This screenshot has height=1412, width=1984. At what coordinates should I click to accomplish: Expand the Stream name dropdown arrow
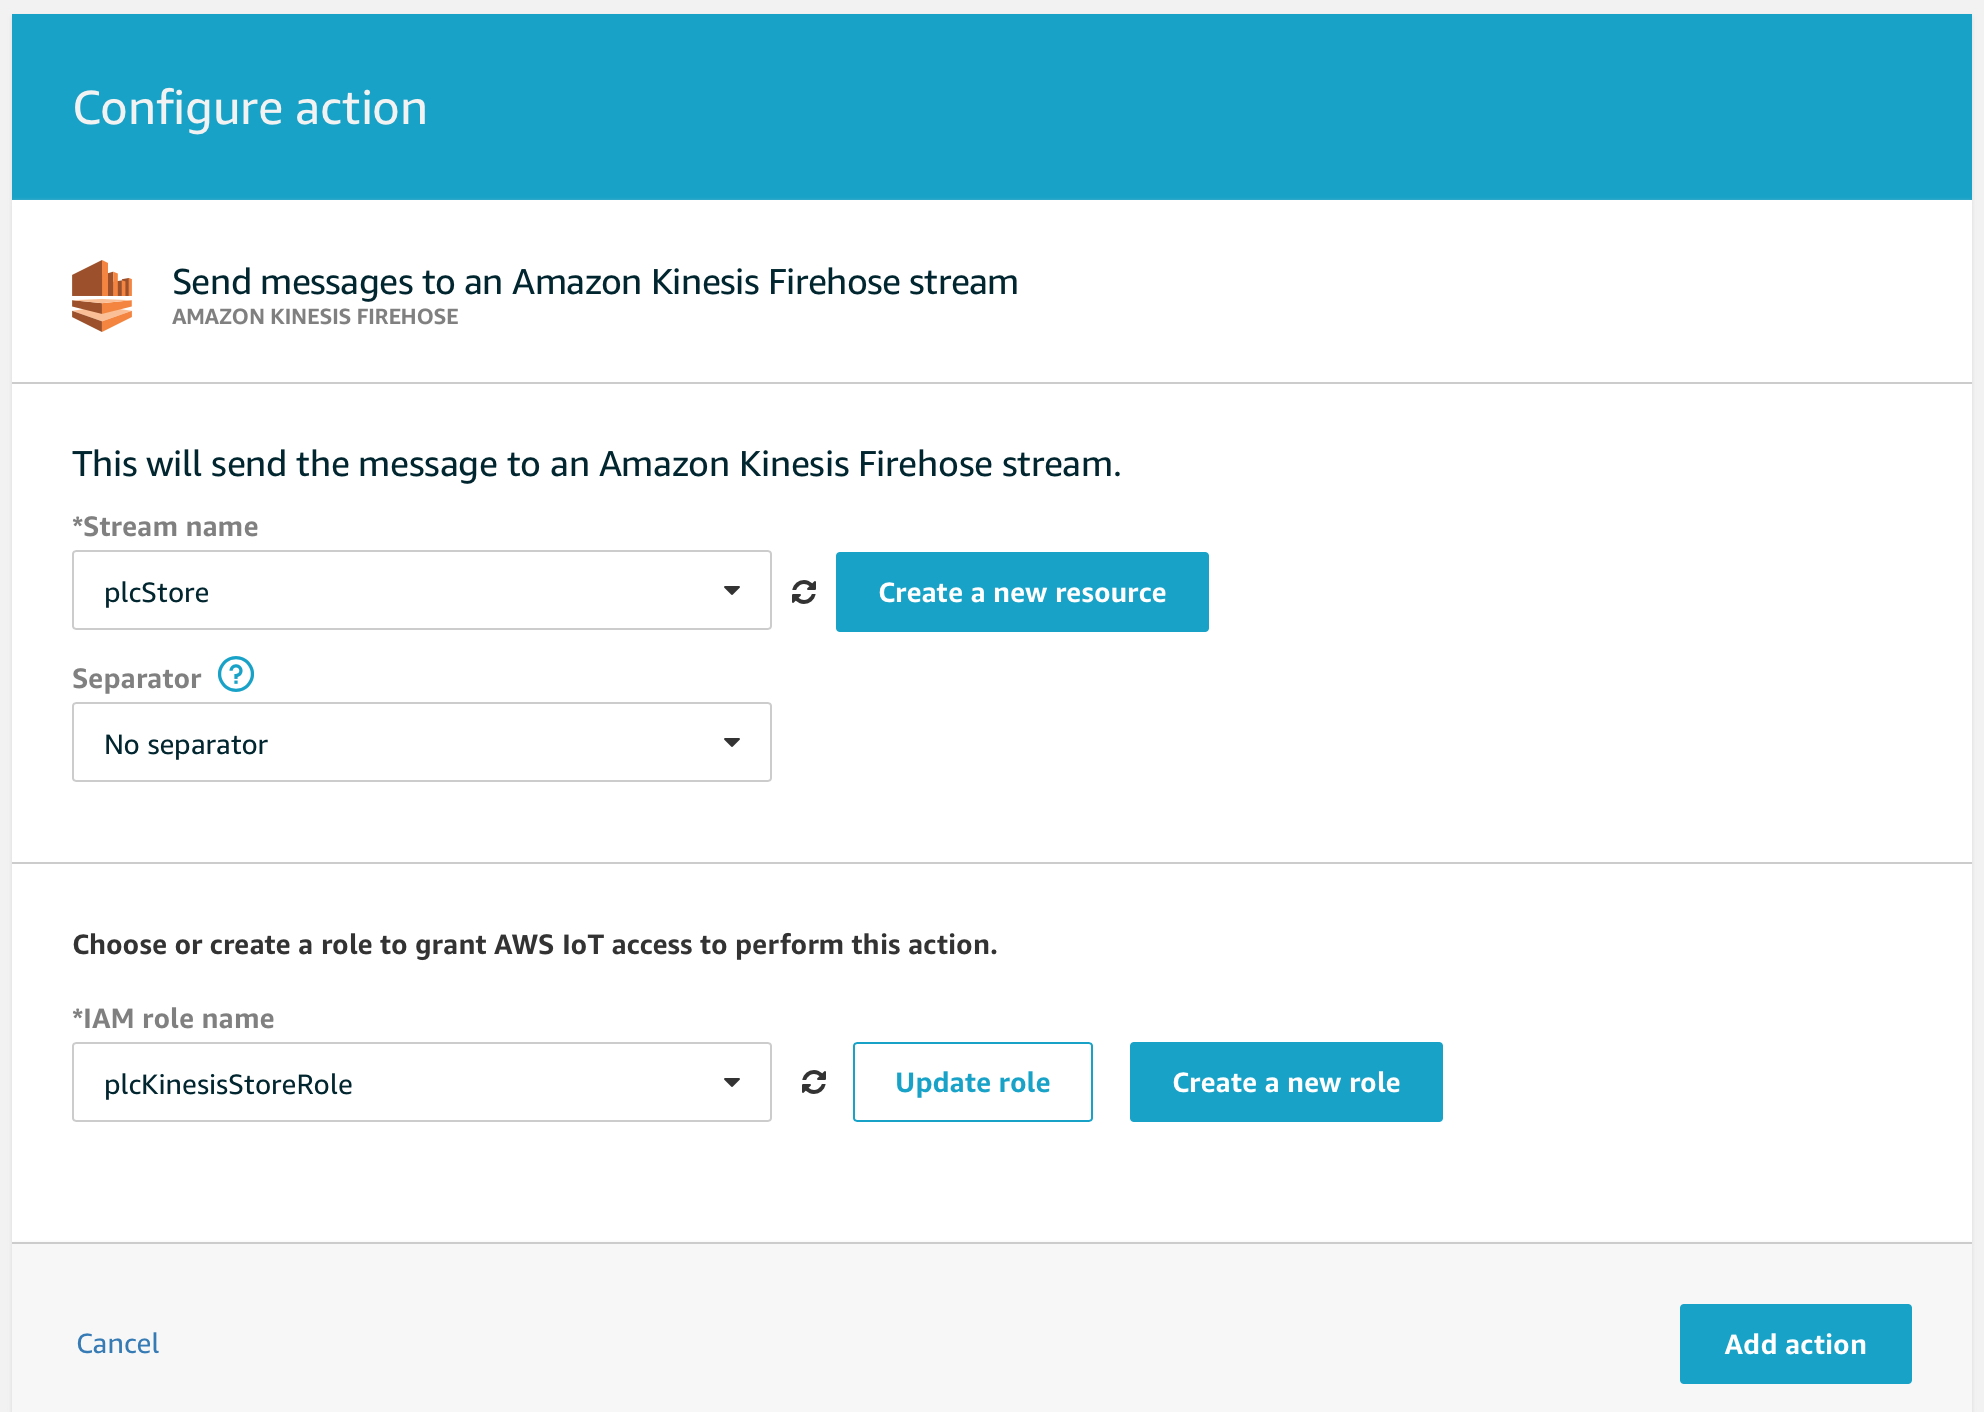(732, 591)
